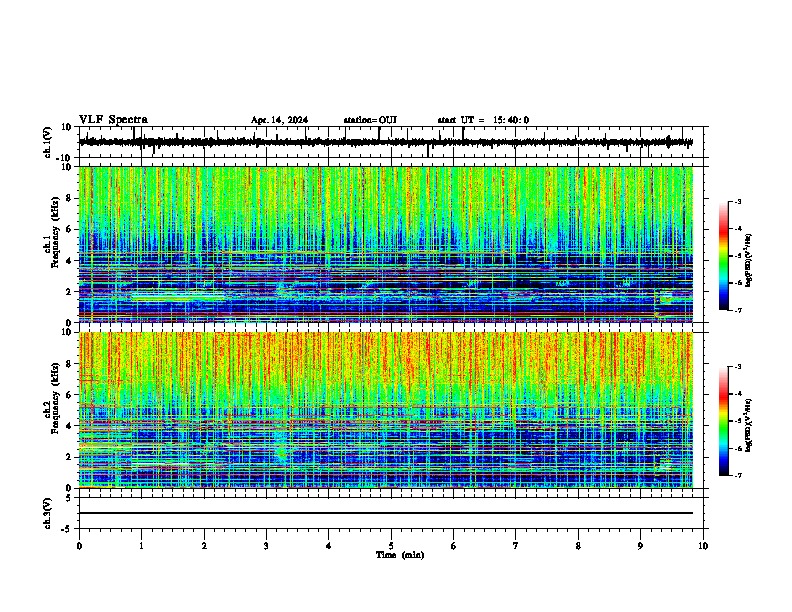
Task: Click tick label "2" on the Time axis
Action: [x=204, y=546]
